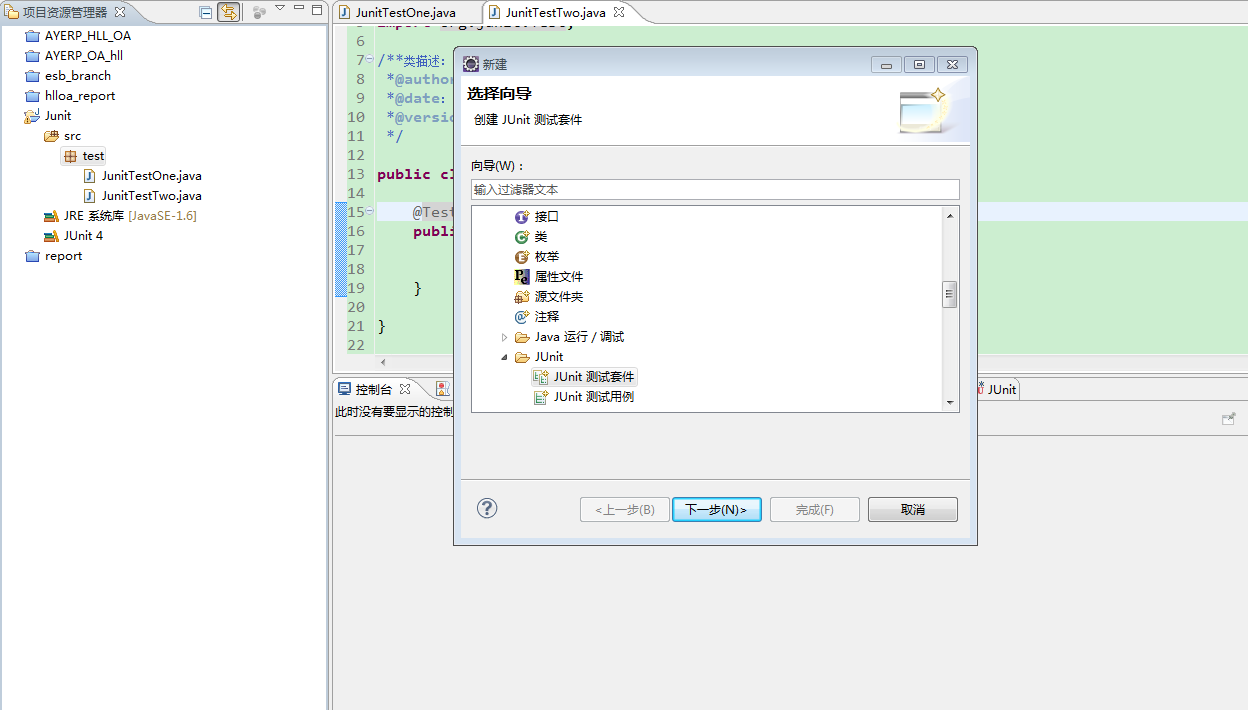Click line 13 public class code
This screenshot has height=710, width=1248.
pos(414,174)
